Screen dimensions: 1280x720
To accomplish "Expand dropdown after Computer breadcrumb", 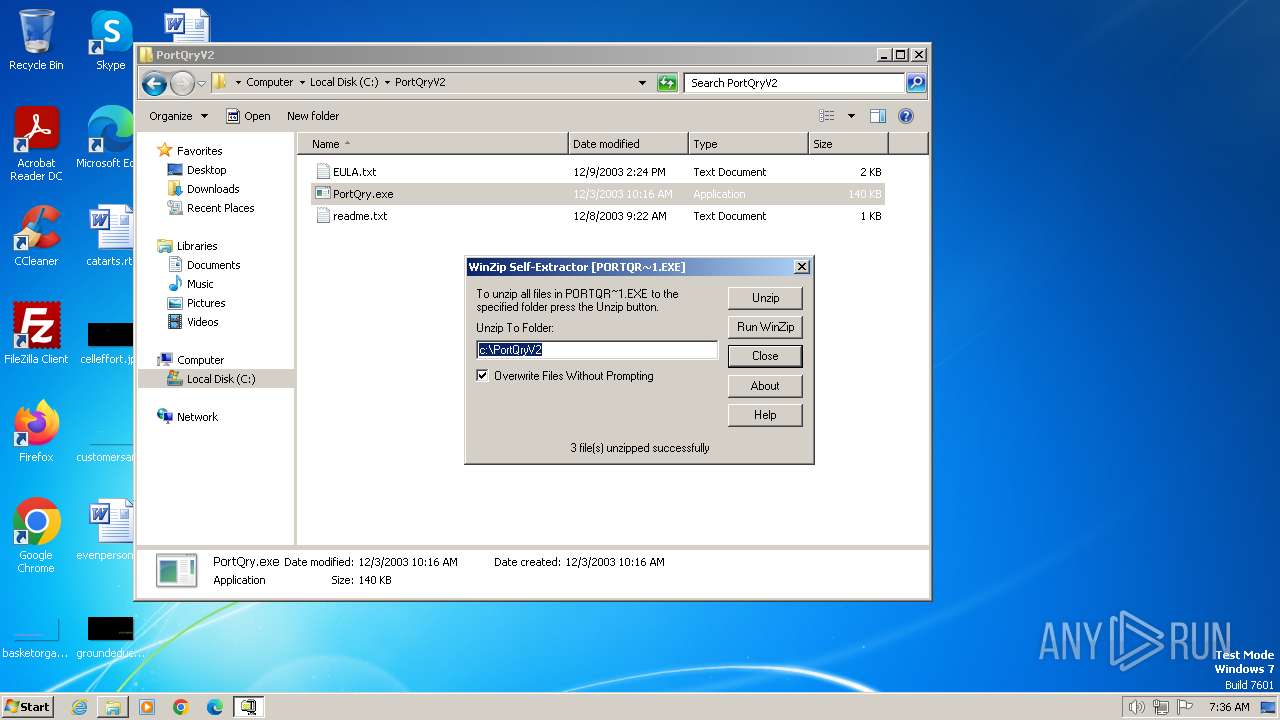I will pyautogui.click(x=301, y=83).
